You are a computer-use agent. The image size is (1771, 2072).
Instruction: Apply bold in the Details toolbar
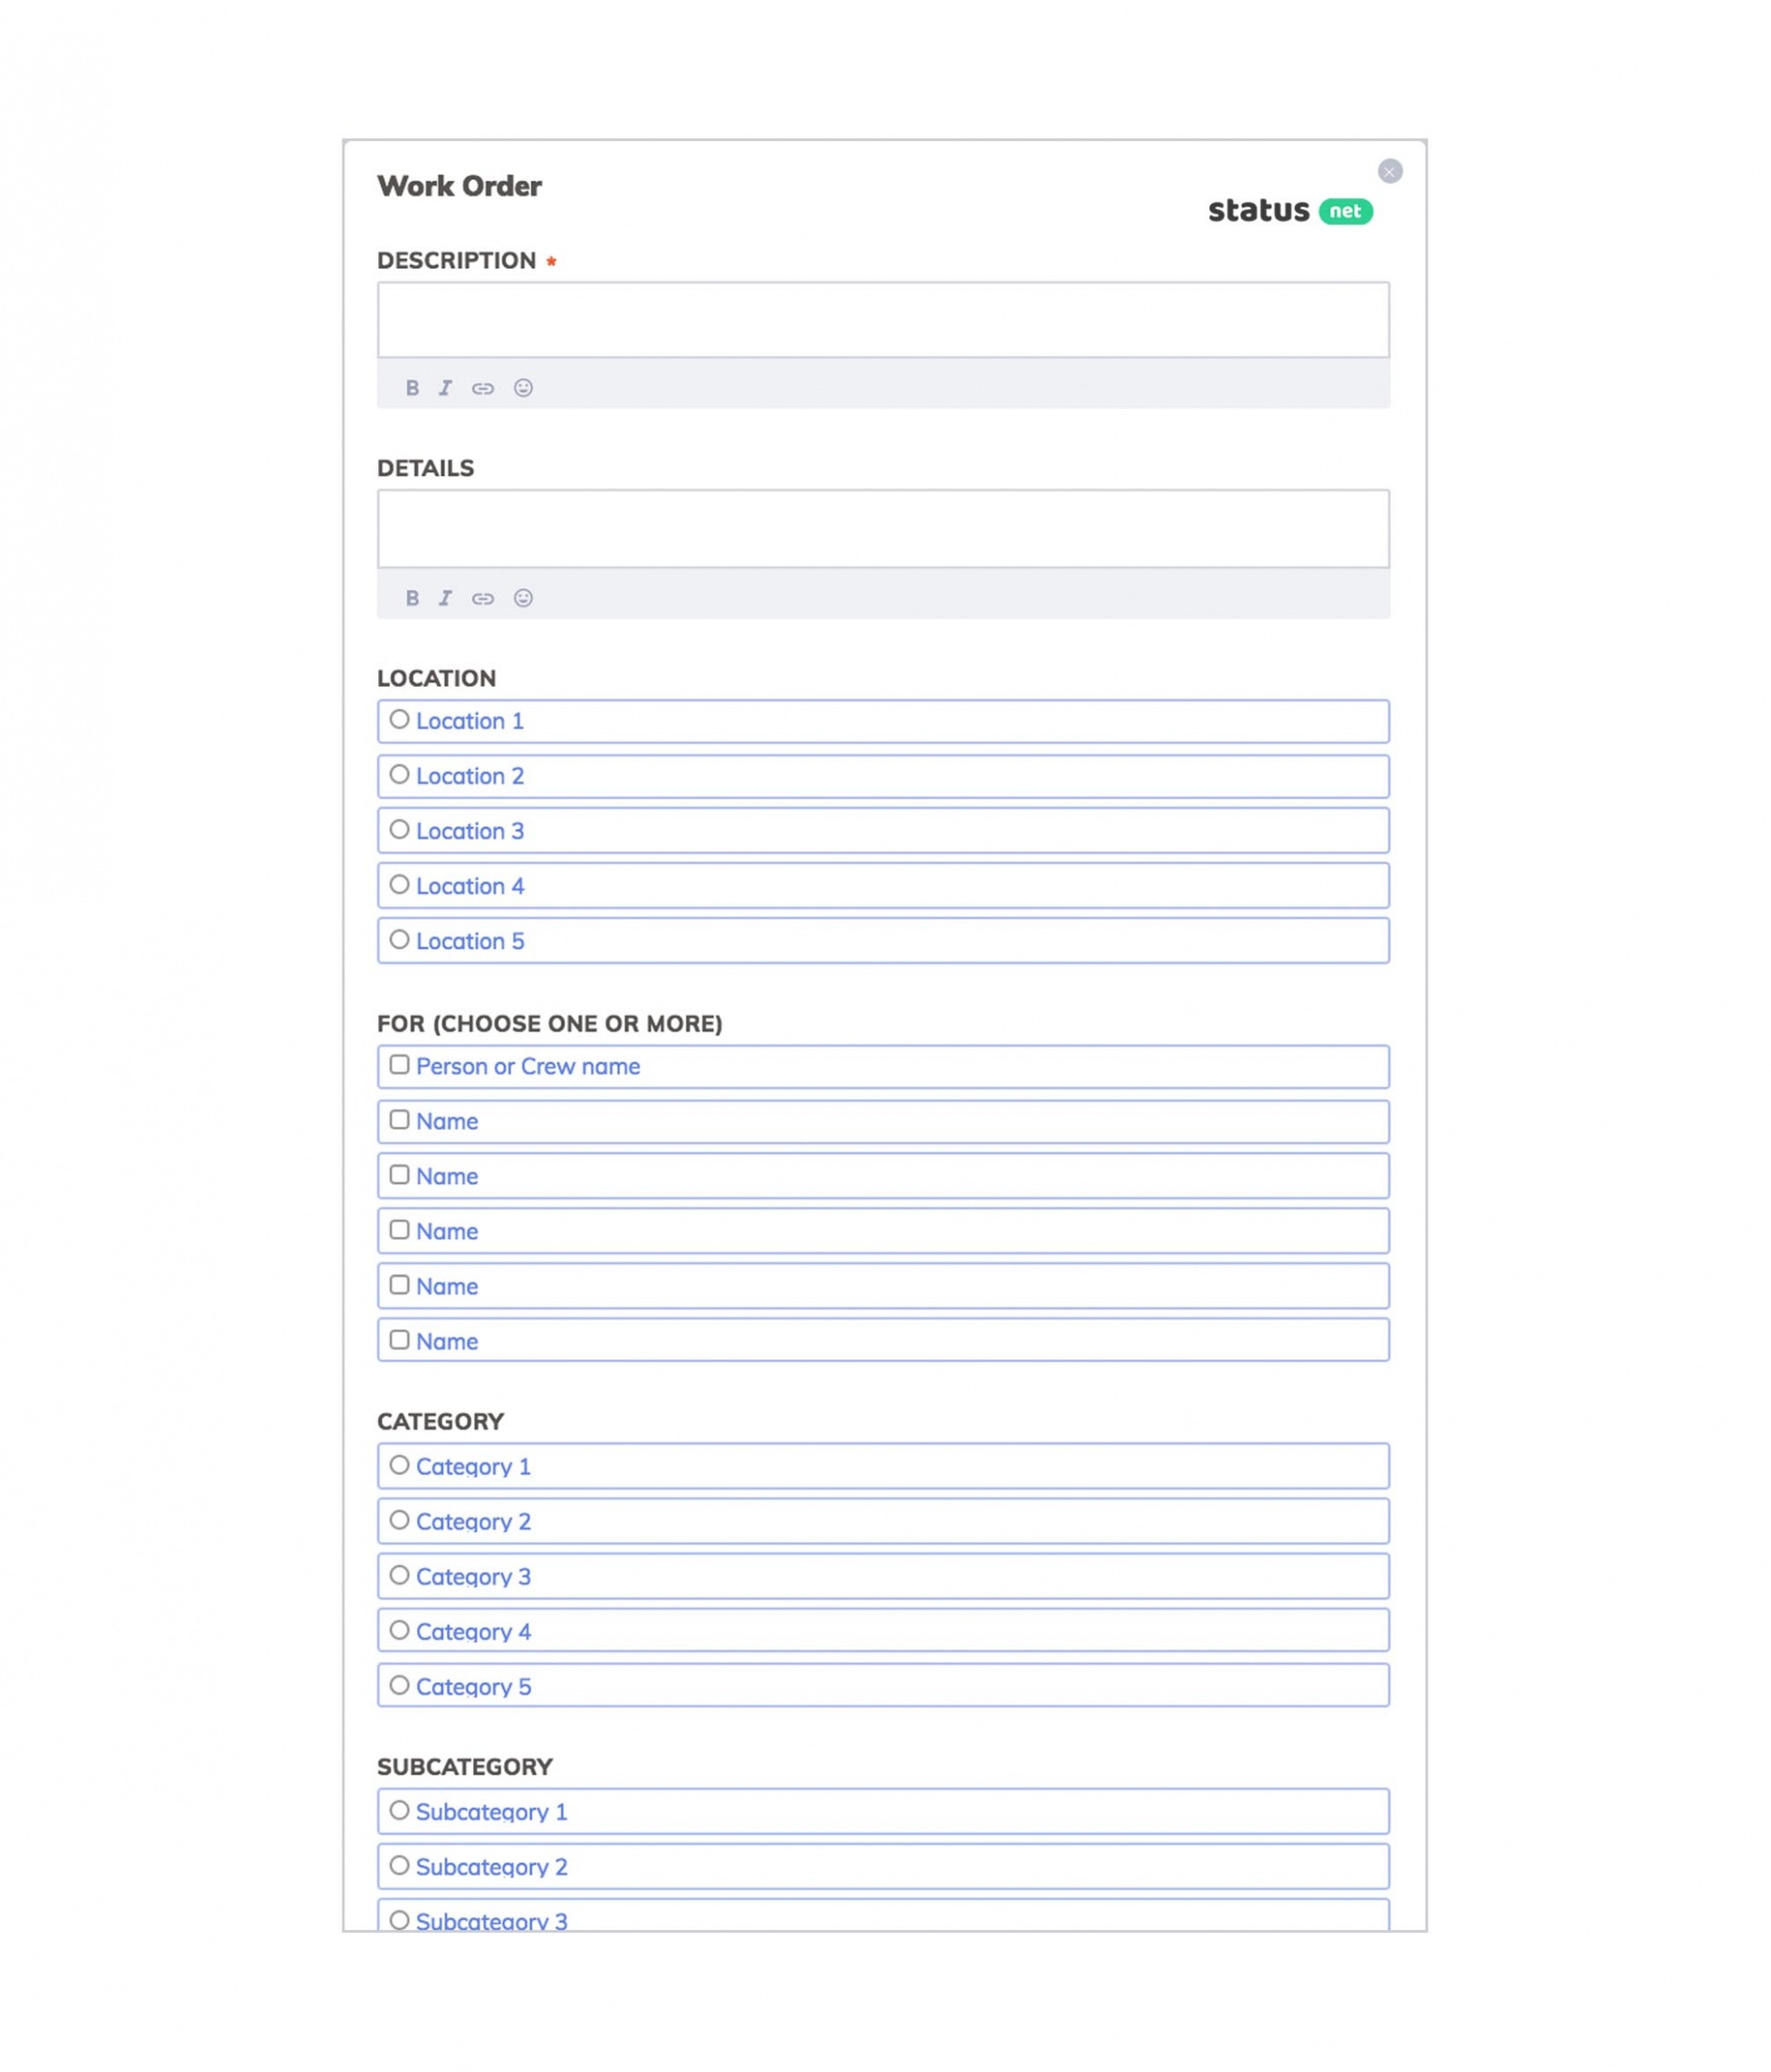(411, 598)
